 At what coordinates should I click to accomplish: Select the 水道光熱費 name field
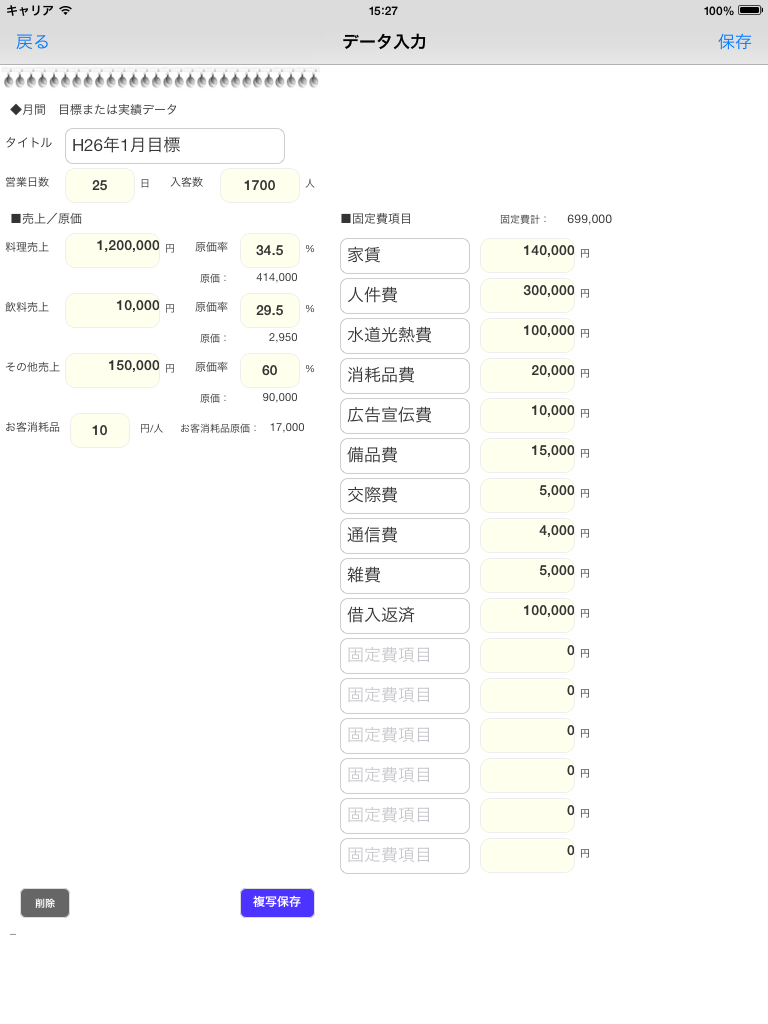405,336
